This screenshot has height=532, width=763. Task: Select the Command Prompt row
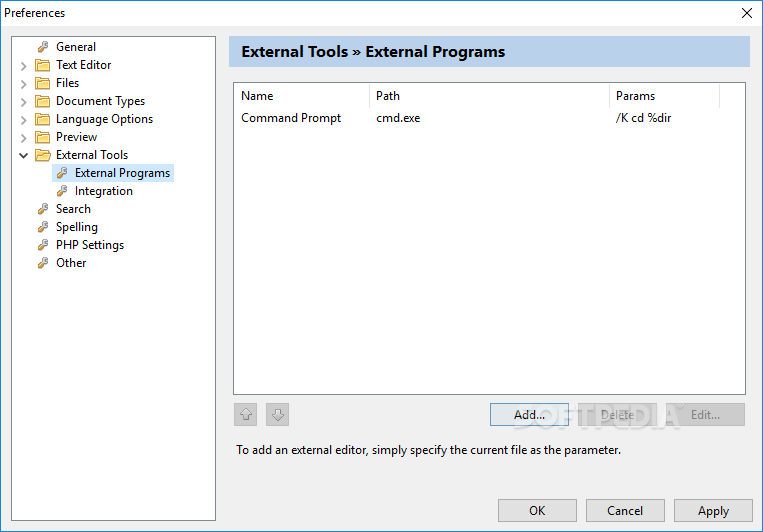(x=489, y=118)
